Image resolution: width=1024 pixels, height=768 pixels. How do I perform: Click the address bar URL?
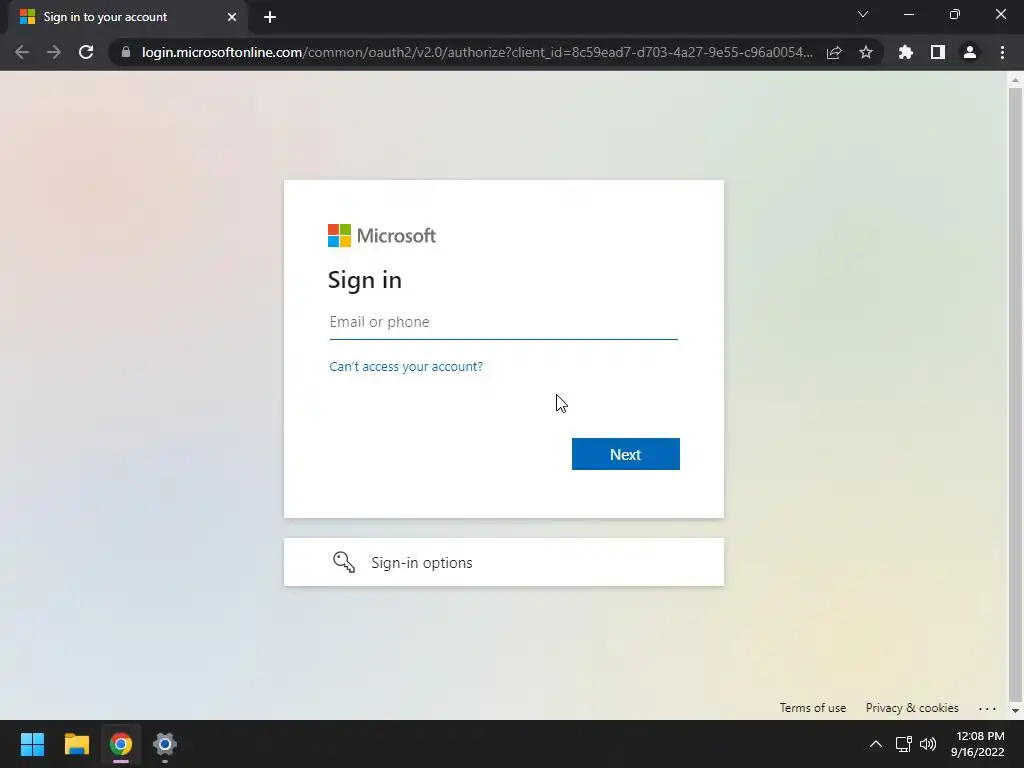pyautogui.click(x=477, y=52)
